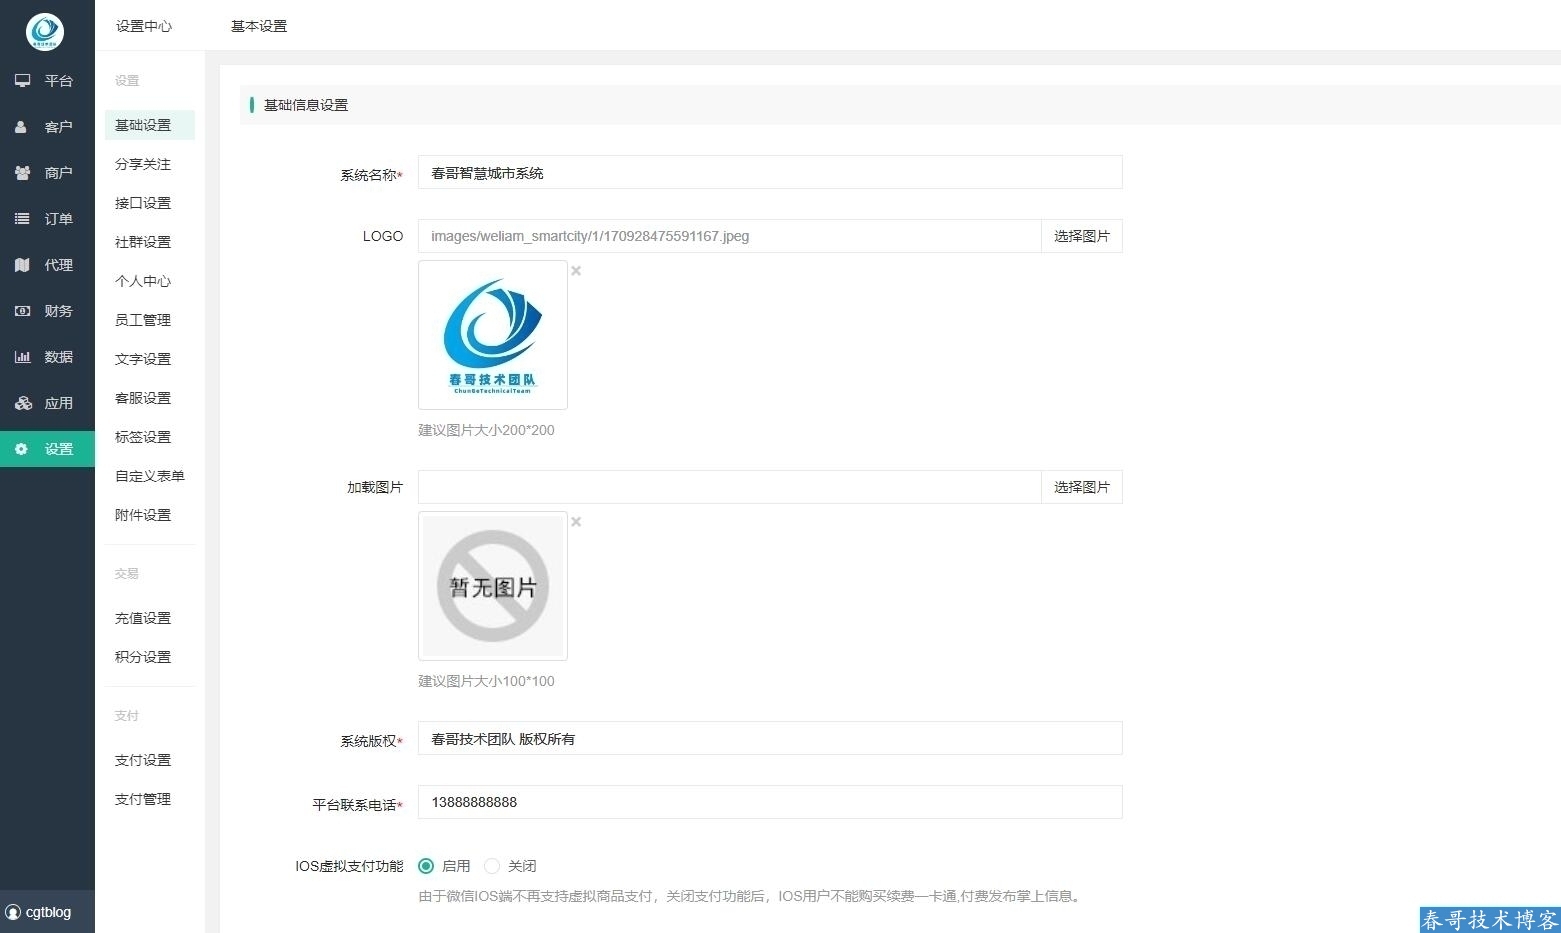Open the customer section via person icon
The height and width of the screenshot is (933, 1561).
(21, 127)
